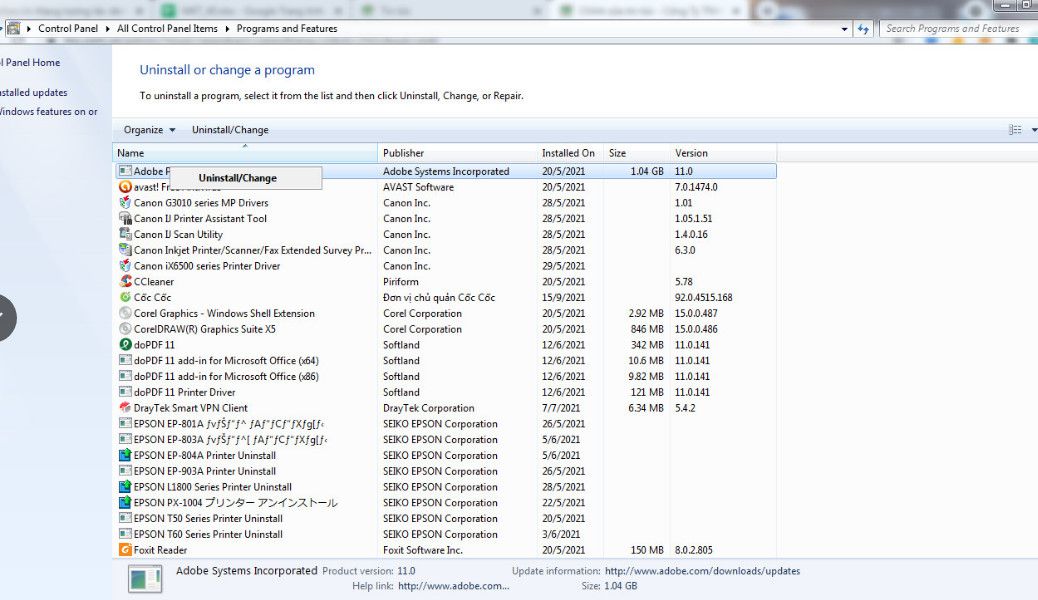Click AVAST Software publisher cell
Screen dimensions: 1038x600
tap(418, 187)
